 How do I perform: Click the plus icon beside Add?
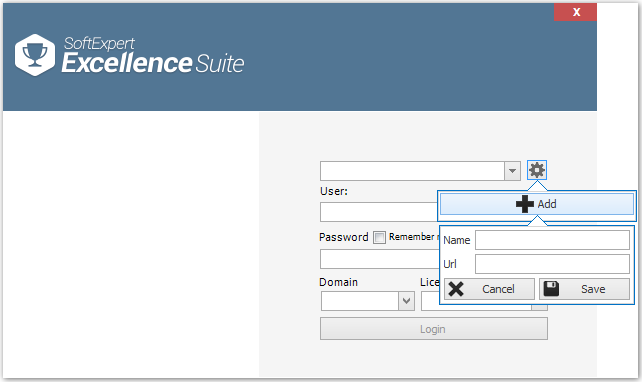click(x=524, y=204)
